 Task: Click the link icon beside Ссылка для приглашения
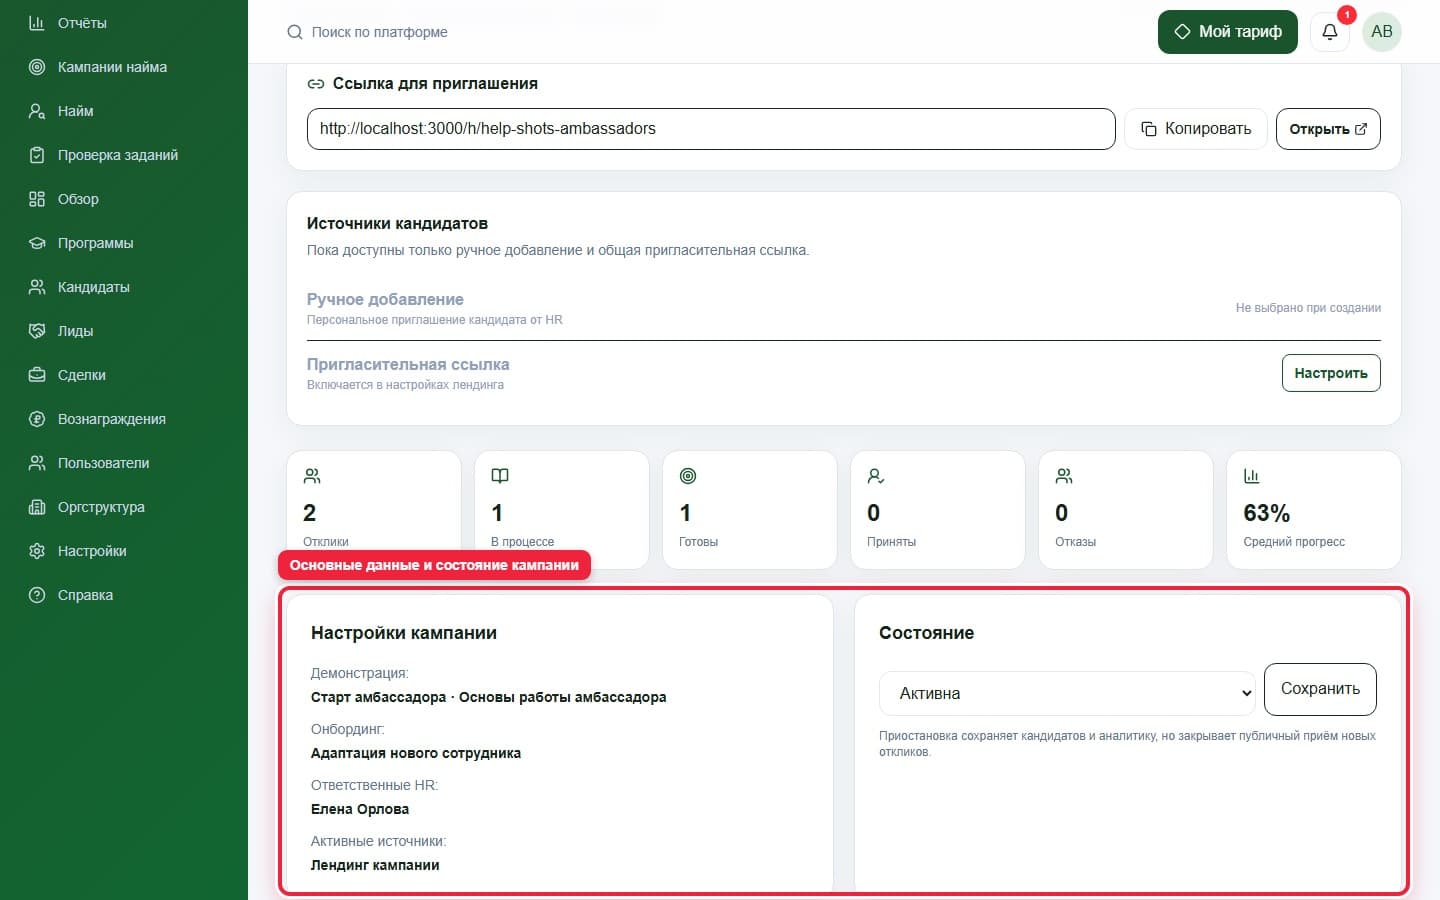(316, 84)
